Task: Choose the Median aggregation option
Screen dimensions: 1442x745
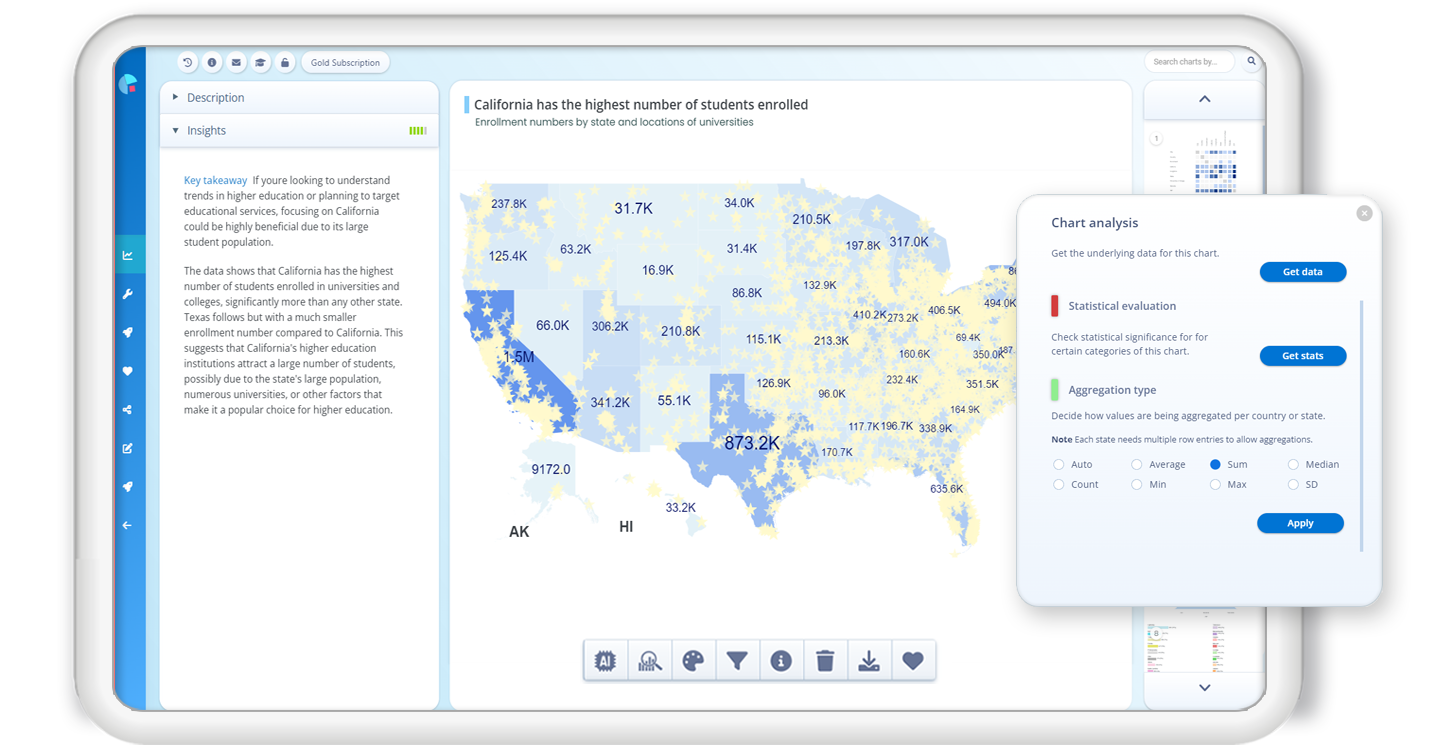Action: [x=1291, y=463]
